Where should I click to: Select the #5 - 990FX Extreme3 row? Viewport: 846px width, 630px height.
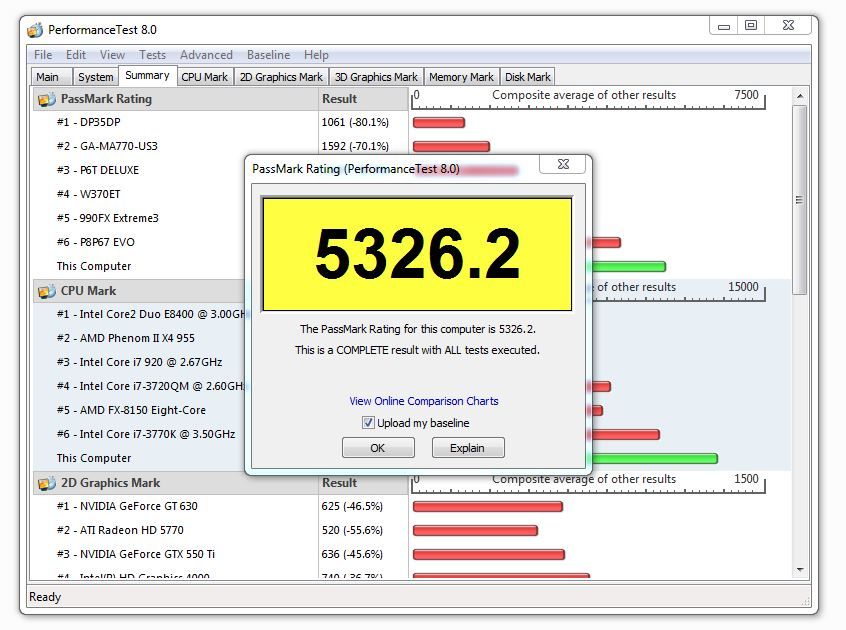108,218
